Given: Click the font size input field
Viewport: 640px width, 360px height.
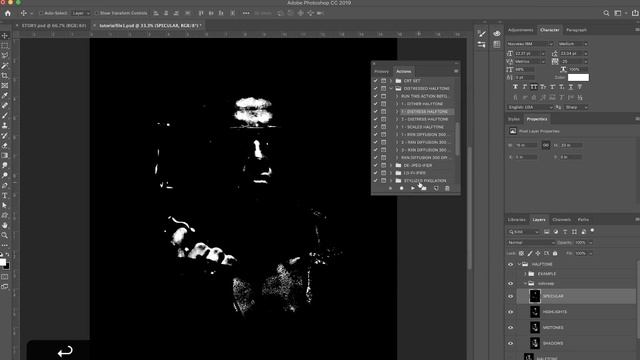Looking at the screenshot, I should (527, 53).
